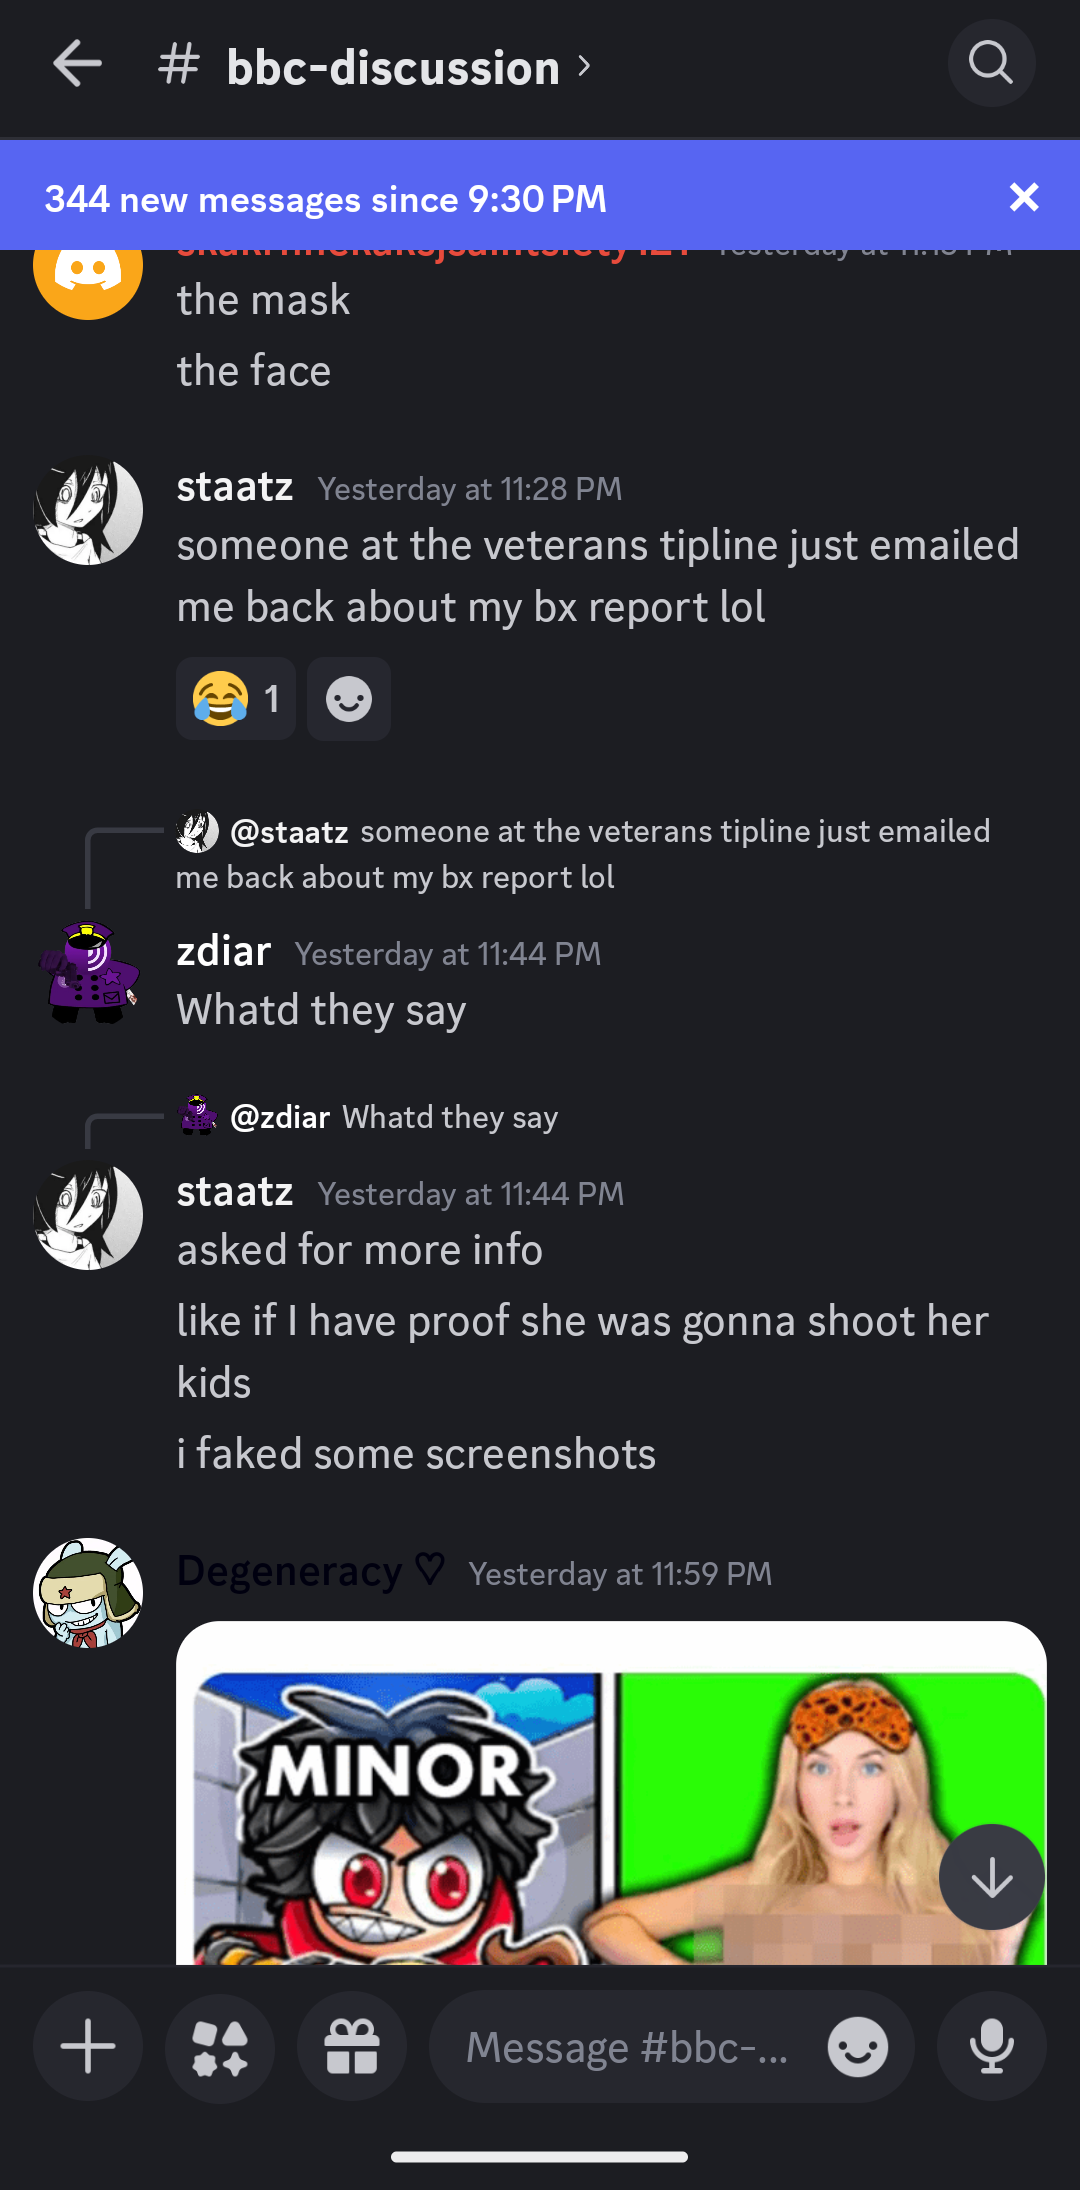The image size is (1080, 2190).
Task: Open the gift icon
Action: point(352,2046)
